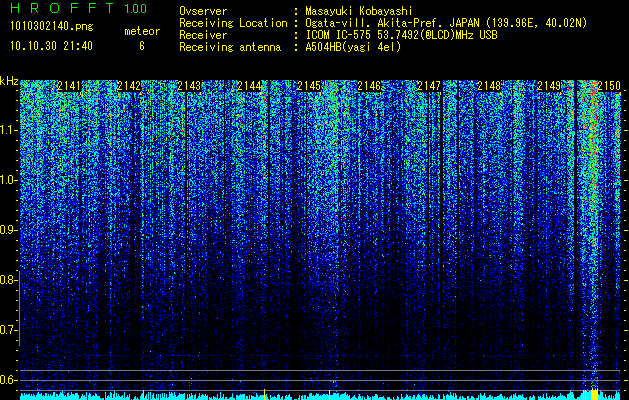Image resolution: width=629 pixels, height=400 pixels.
Task: Click the 1.0 kHz axis label
Action: [11, 180]
